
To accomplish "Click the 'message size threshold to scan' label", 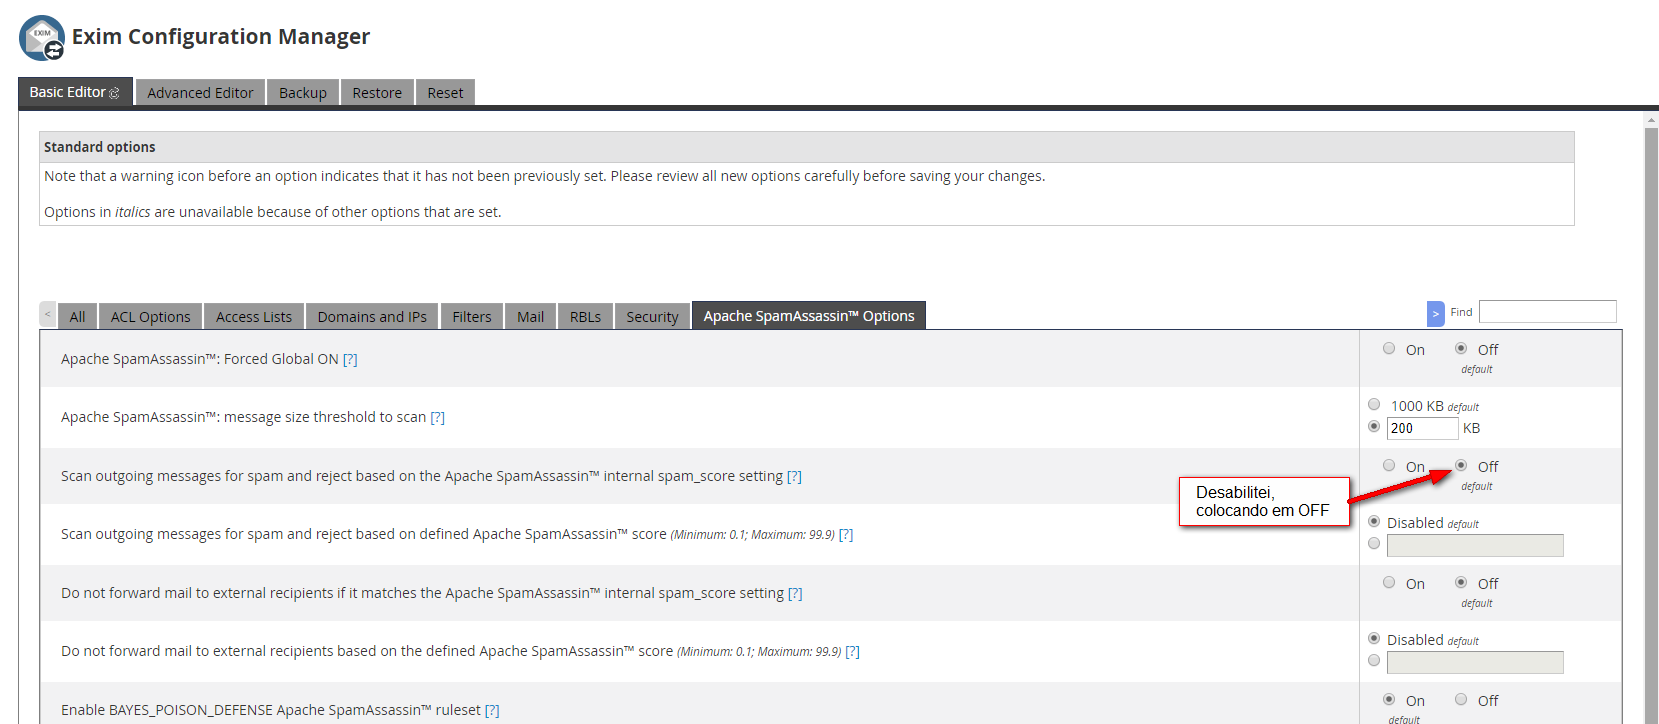I will click(244, 417).
